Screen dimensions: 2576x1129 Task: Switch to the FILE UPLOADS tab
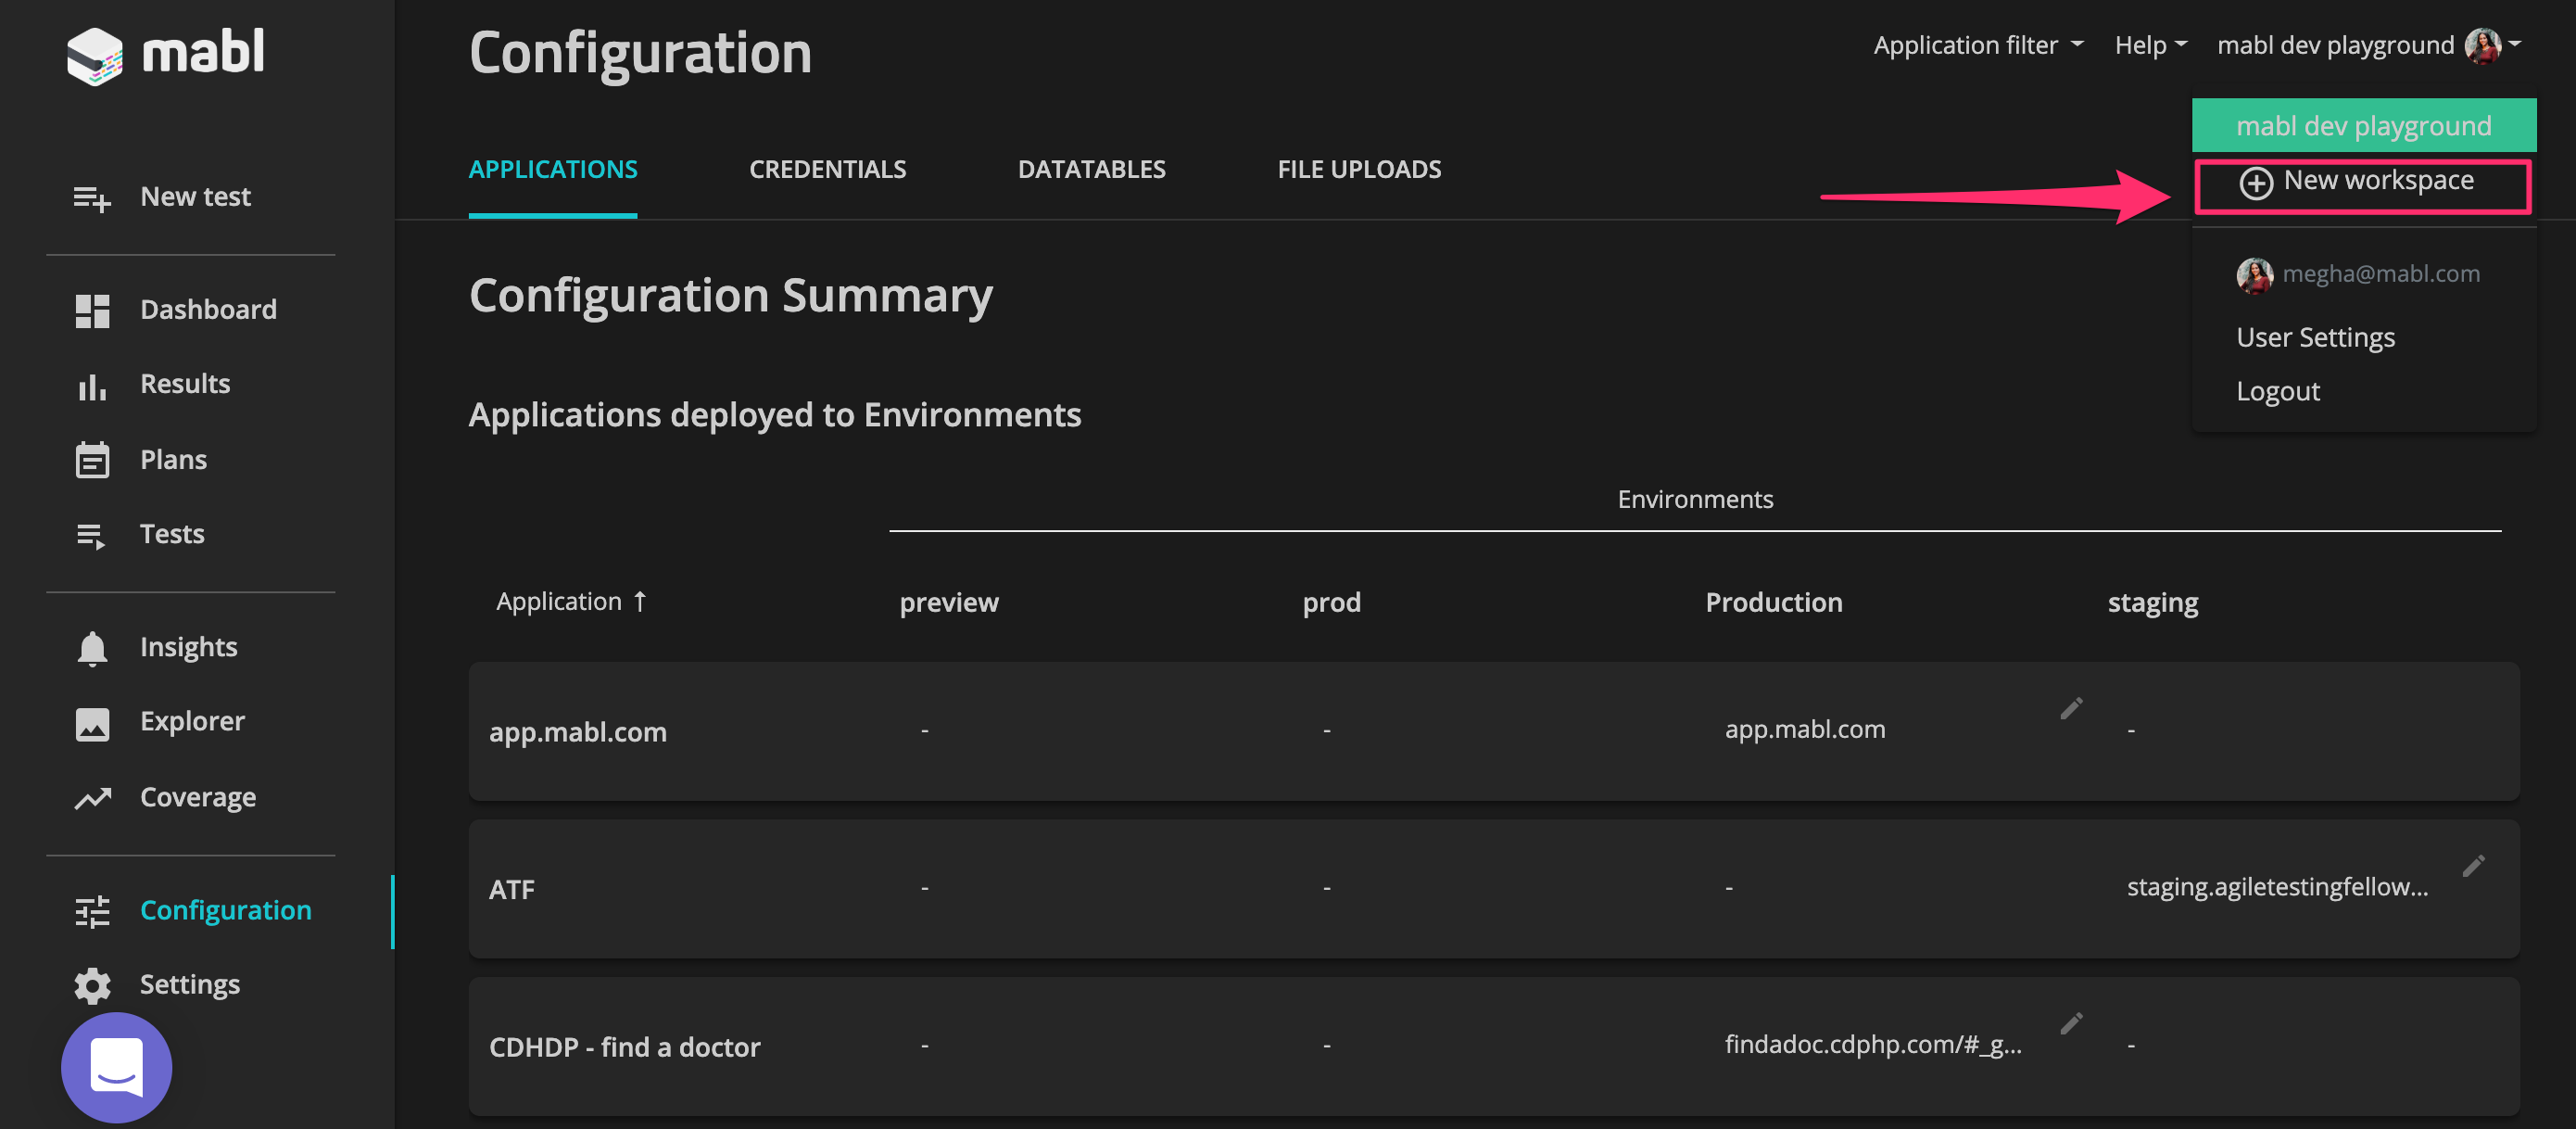point(1359,169)
